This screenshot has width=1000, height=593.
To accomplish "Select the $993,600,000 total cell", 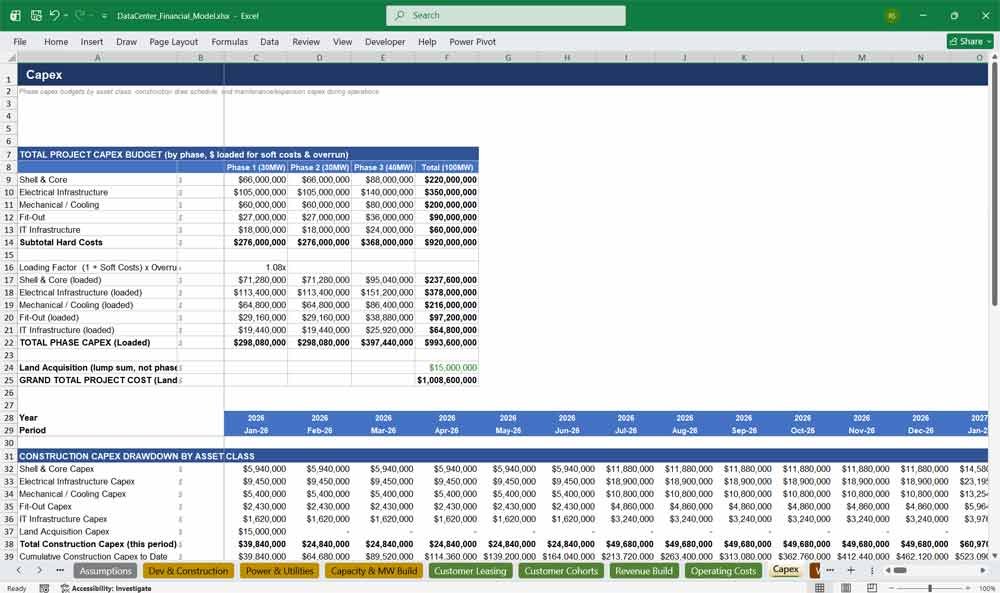I will pyautogui.click(x=446, y=342).
